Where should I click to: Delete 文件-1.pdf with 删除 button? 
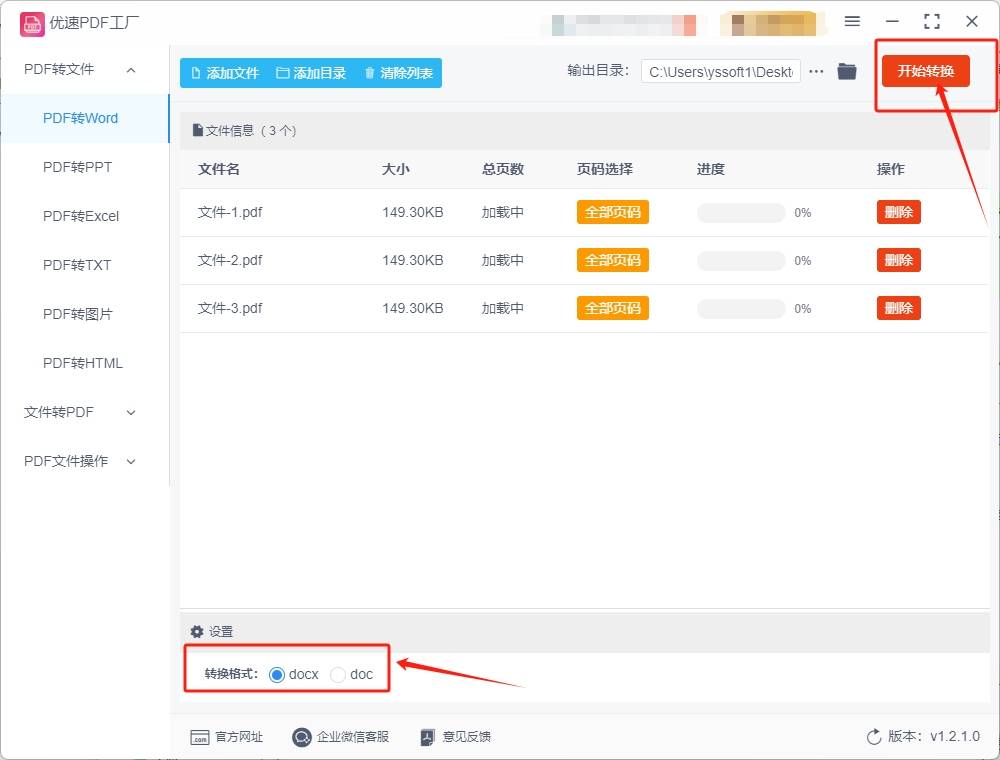tap(898, 212)
